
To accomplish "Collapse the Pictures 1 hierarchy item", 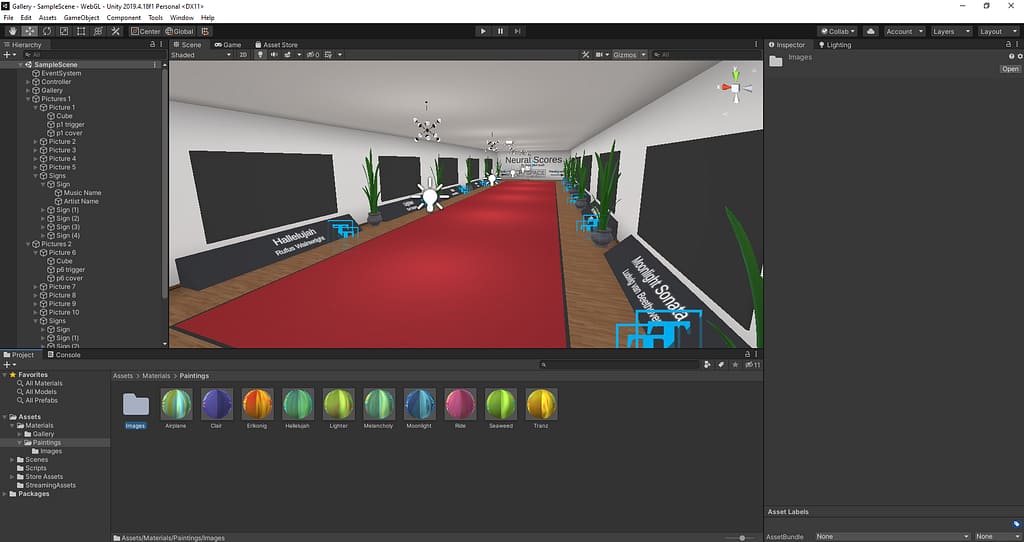I will [x=28, y=99].
